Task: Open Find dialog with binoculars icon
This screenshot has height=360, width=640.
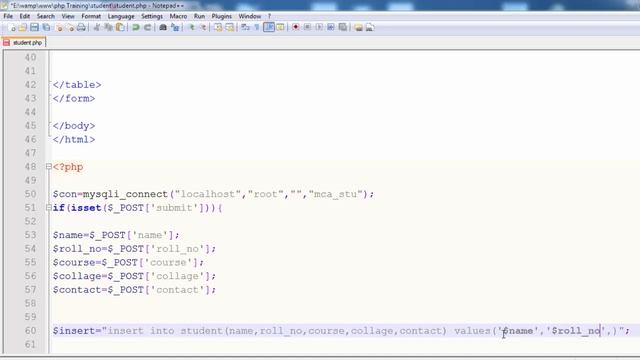Action: coord(163,27)
